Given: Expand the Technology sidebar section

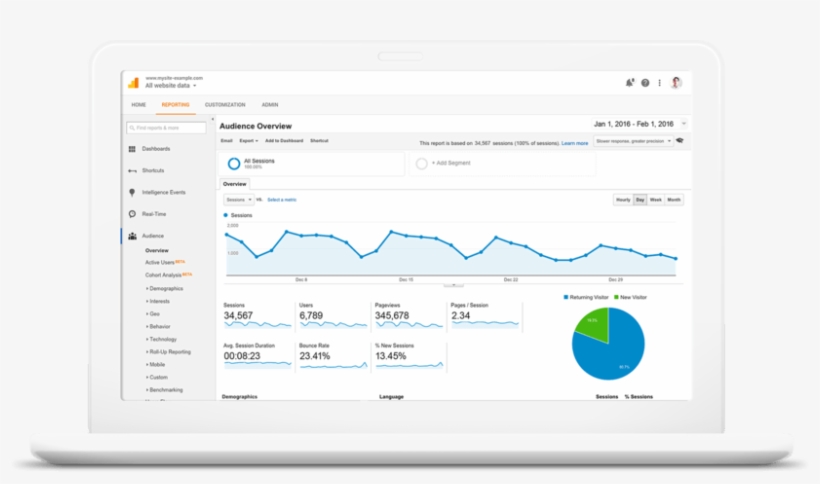Looking at the screenshot, I should (x=161, y=339).
